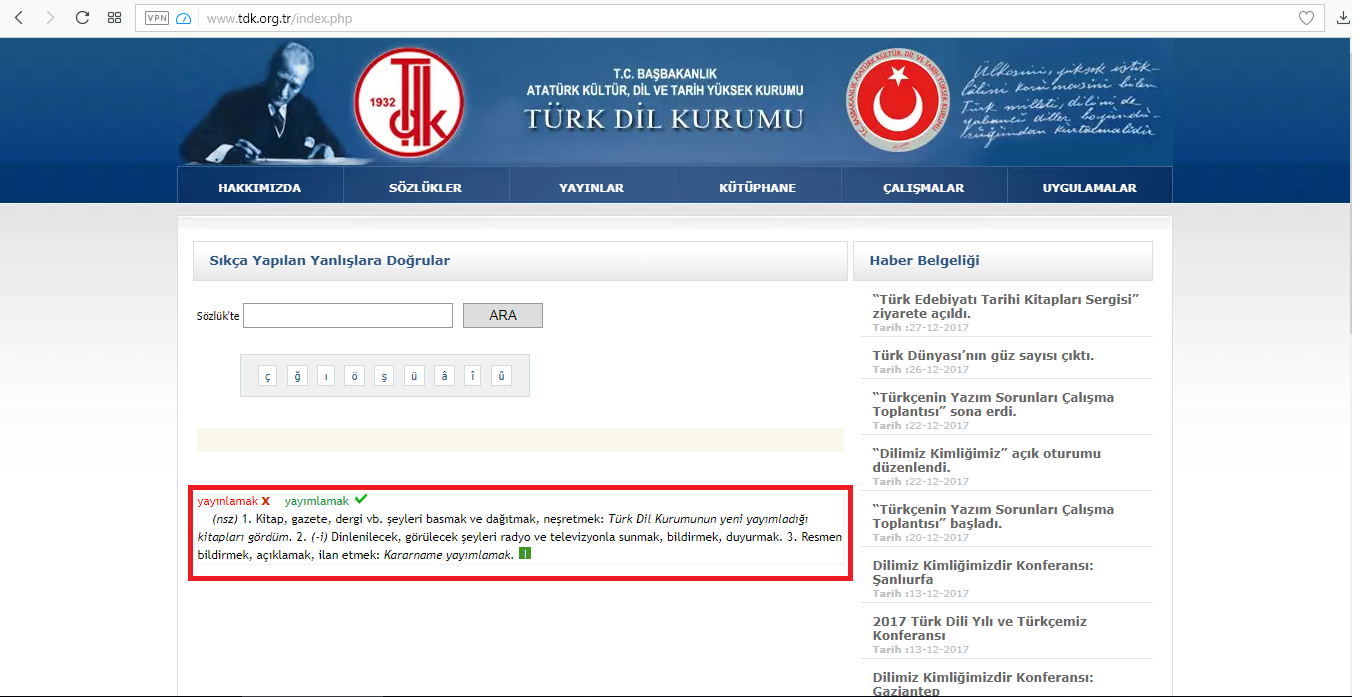Focus the Sözlük'te search input field
This screenshot has height=697, width=1364.
pos(348,315)
